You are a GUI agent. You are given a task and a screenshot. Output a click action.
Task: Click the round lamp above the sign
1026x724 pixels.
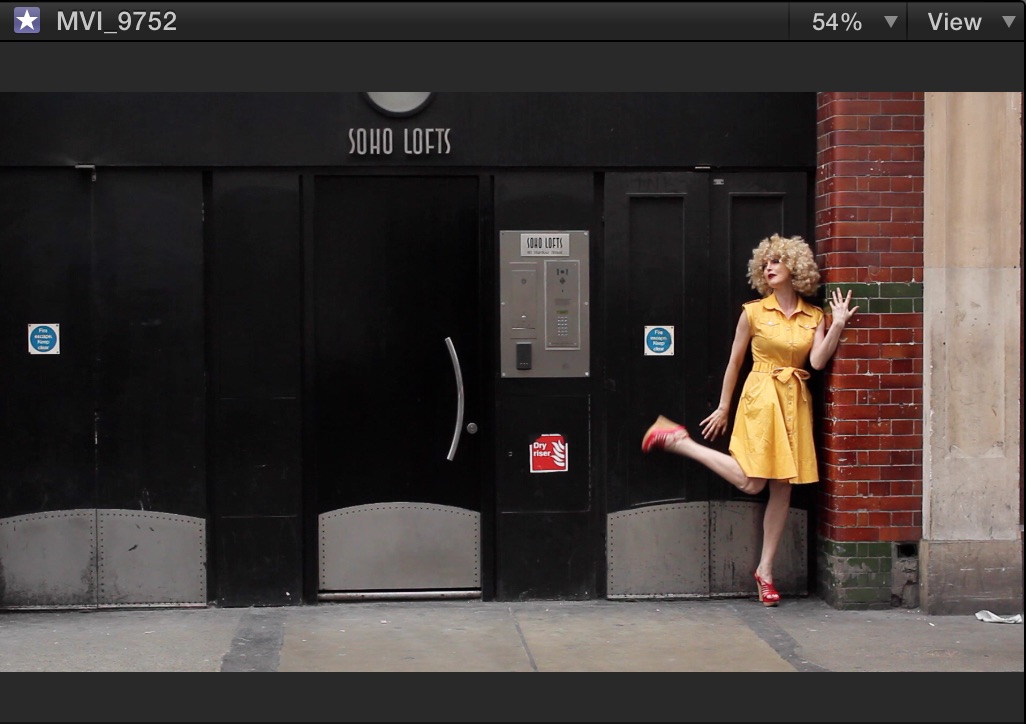click(x=398, y=103)
